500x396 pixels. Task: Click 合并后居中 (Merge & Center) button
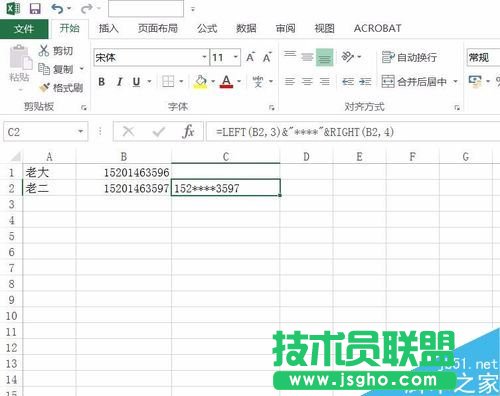(x=414, y=81)
